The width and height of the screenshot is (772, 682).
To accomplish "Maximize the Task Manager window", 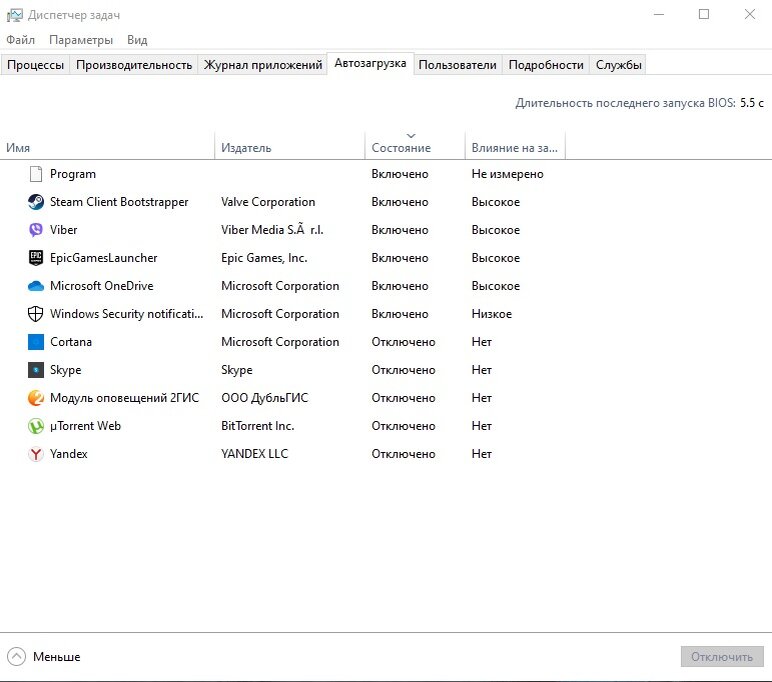I will pos(704,14).
